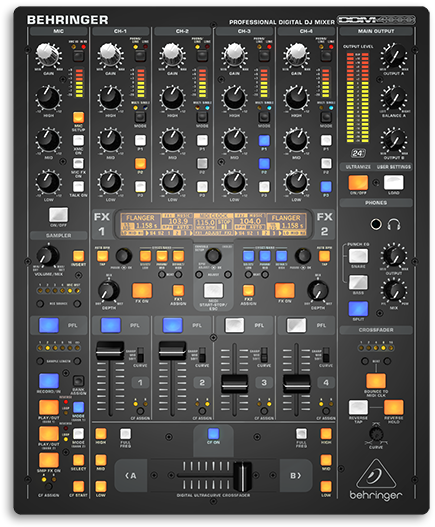
Task: Click the REVERSE TAP button
Action: click(x=358, y=407)
